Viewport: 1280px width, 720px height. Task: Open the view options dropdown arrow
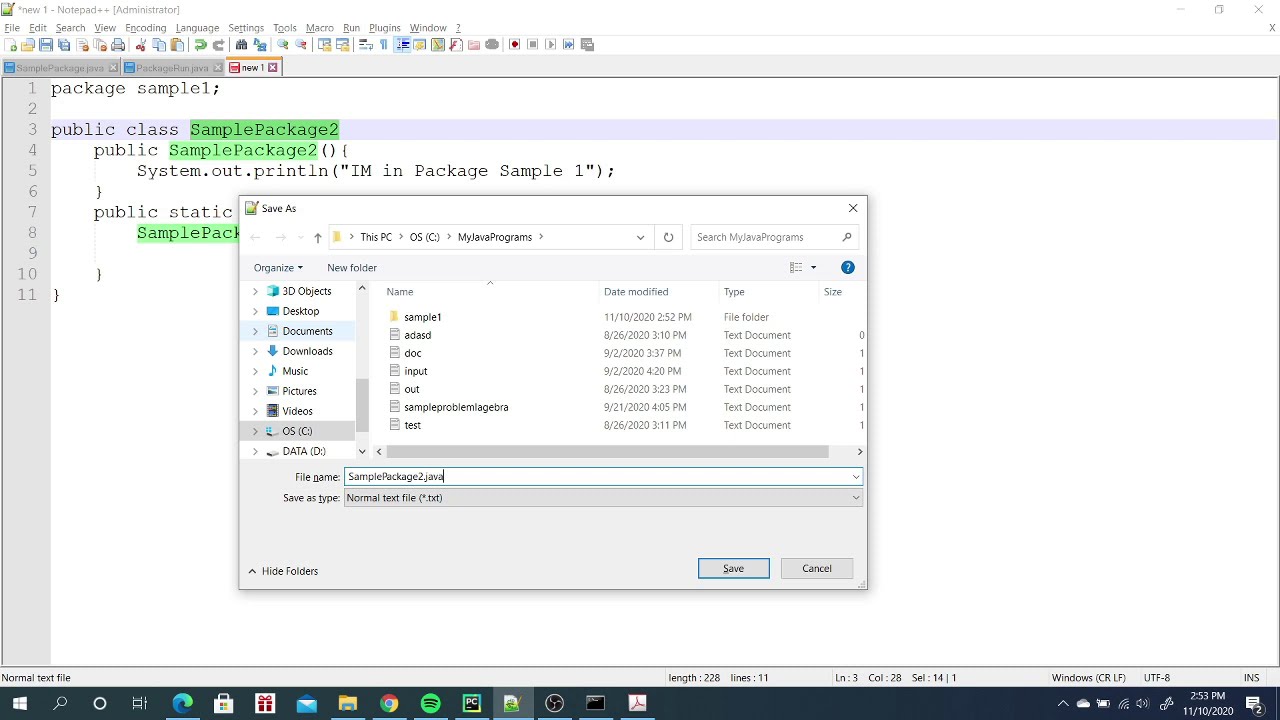813,267
